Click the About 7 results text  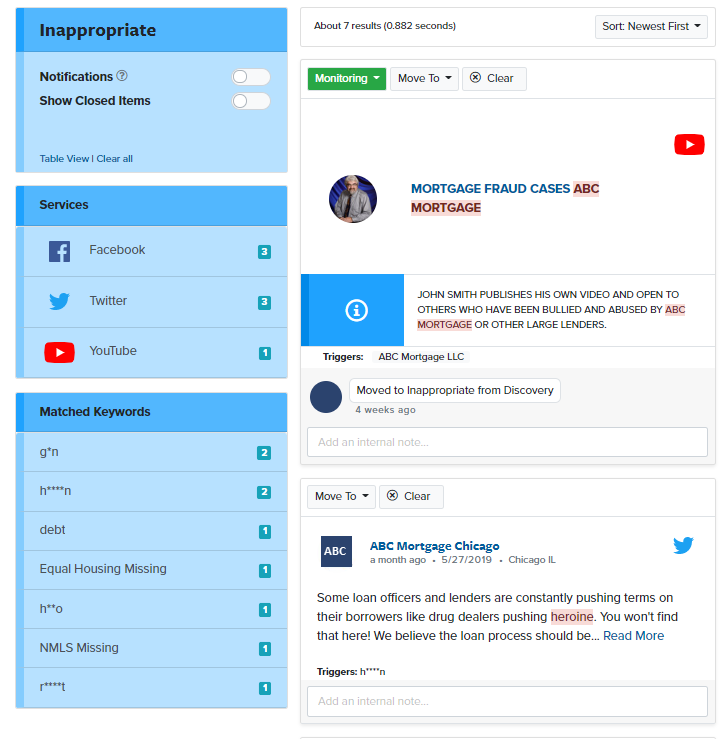tap(385, 26)
